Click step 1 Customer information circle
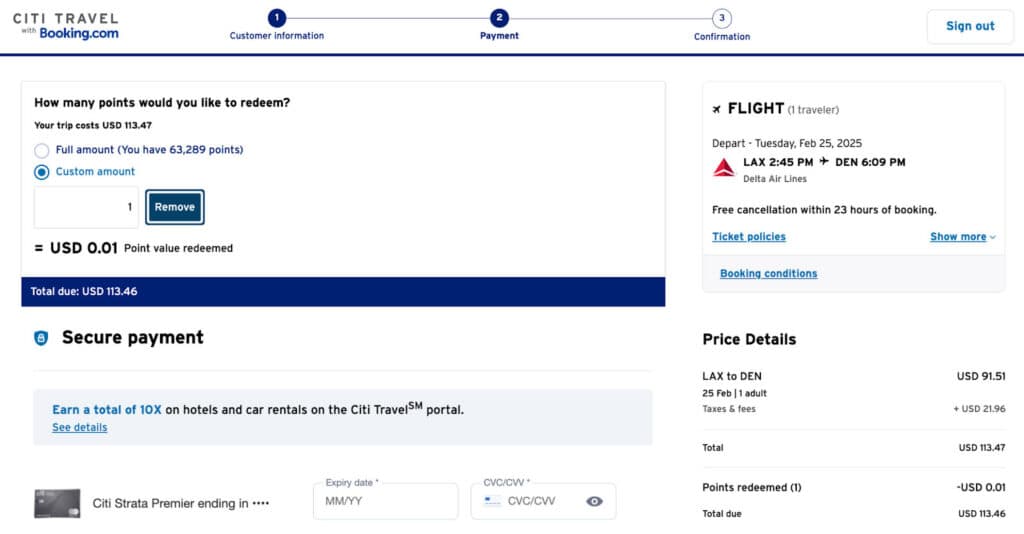 (277, 18)
